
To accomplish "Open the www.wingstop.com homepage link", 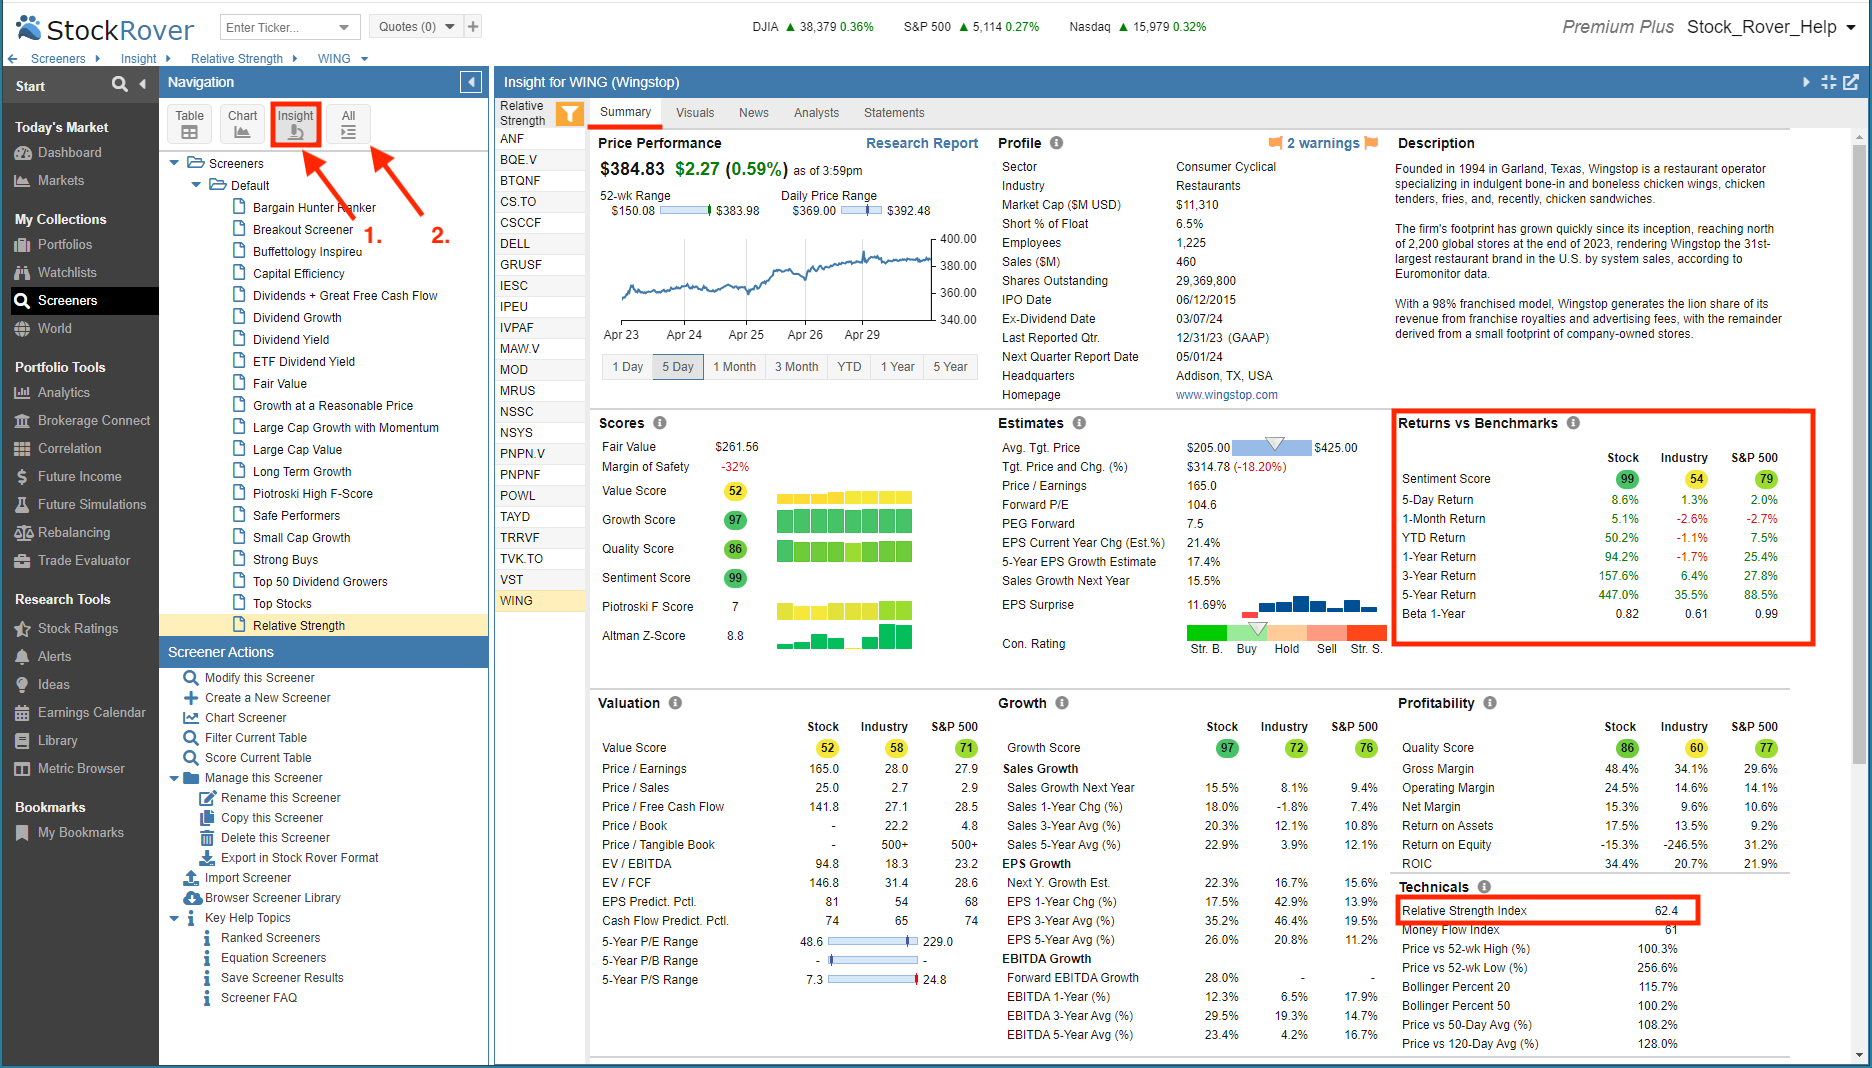I will click(1227, 395).
